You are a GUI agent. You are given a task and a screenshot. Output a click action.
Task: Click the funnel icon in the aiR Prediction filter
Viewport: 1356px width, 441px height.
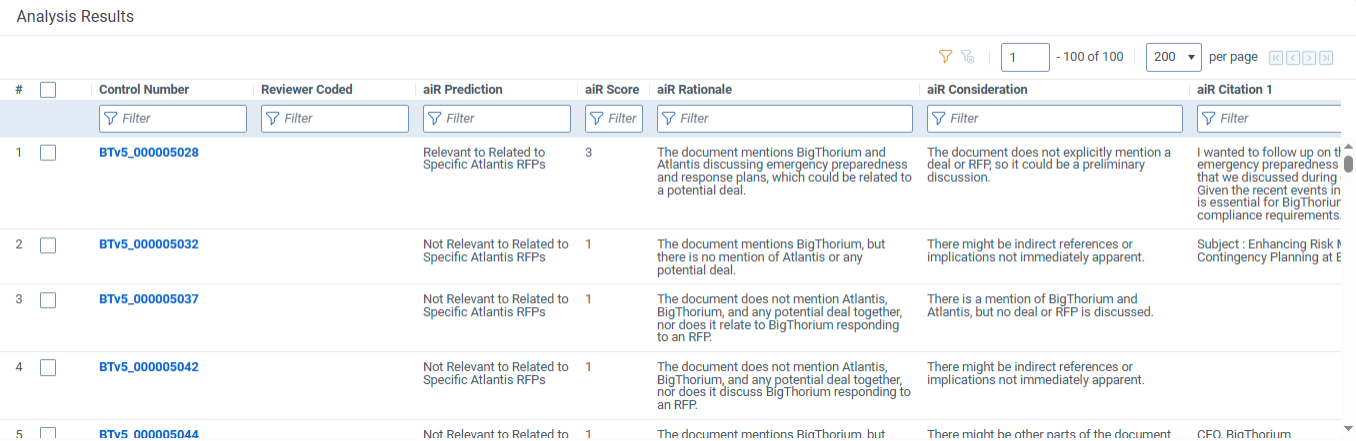point(435,119)
